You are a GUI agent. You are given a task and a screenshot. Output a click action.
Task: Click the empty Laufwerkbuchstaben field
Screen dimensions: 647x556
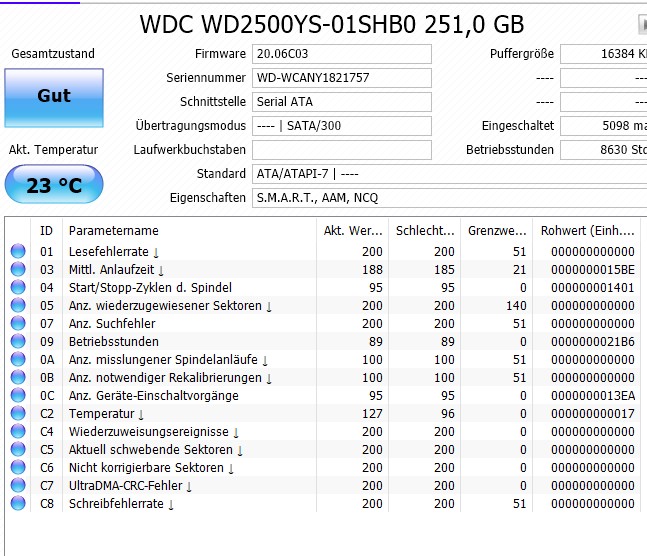pos(342,150)
